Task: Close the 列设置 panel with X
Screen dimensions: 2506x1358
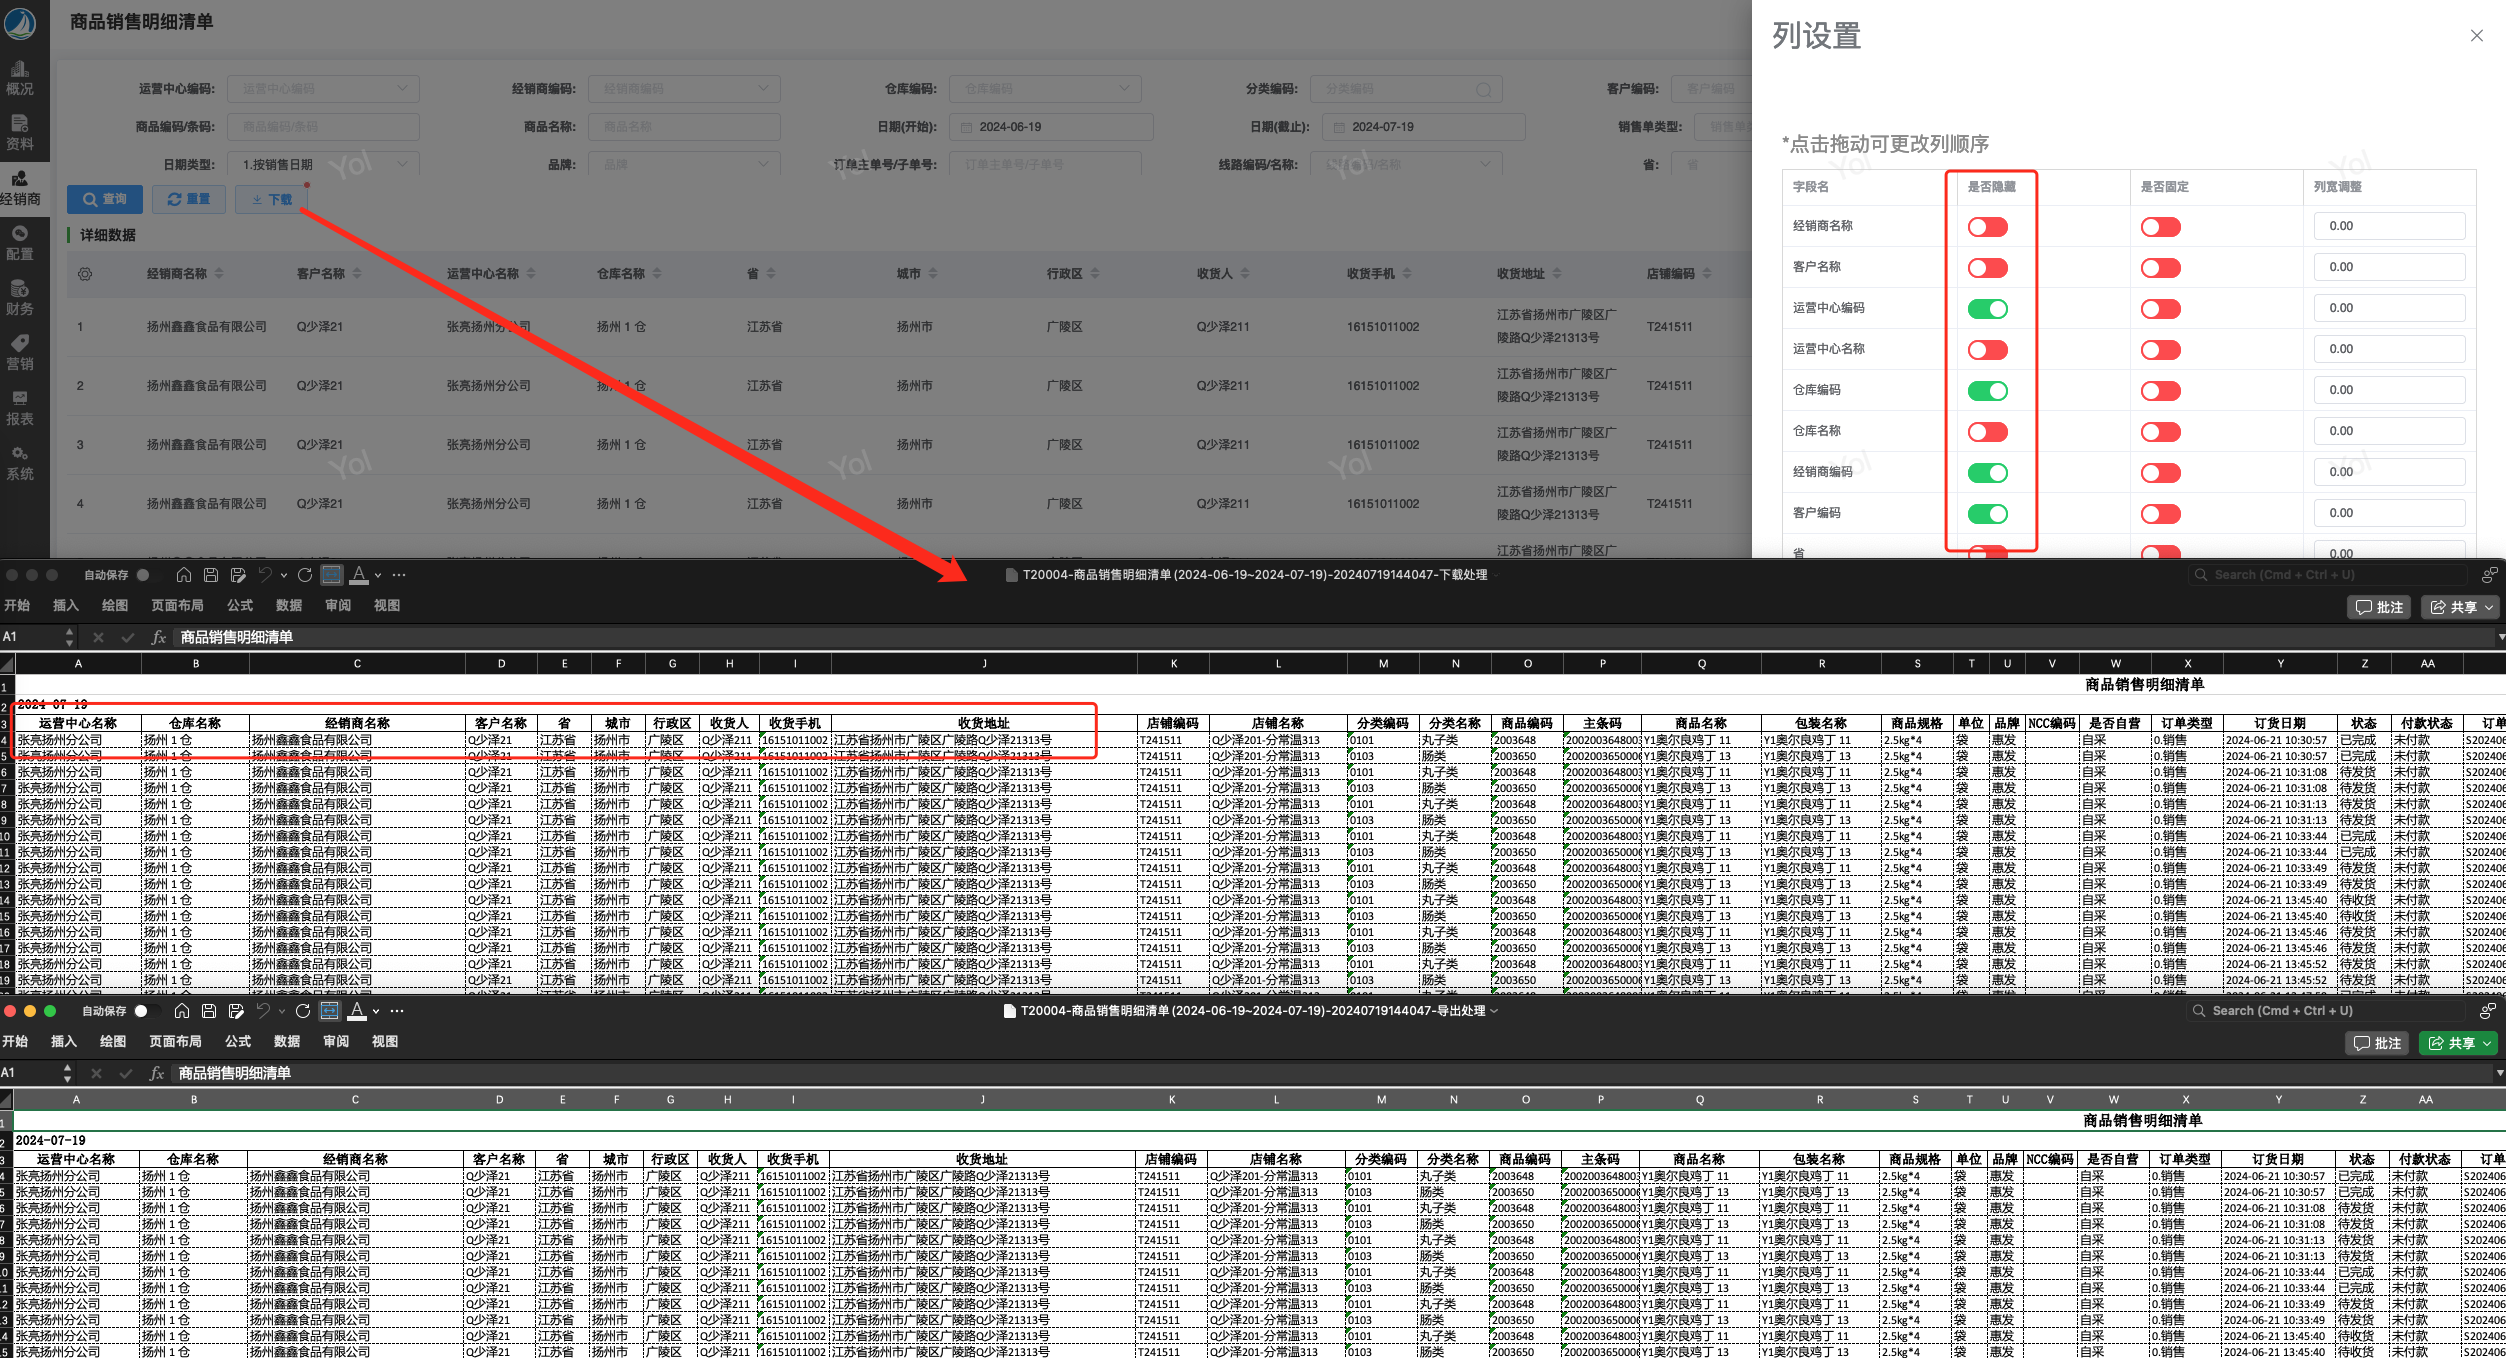Action: [2476, 36]
